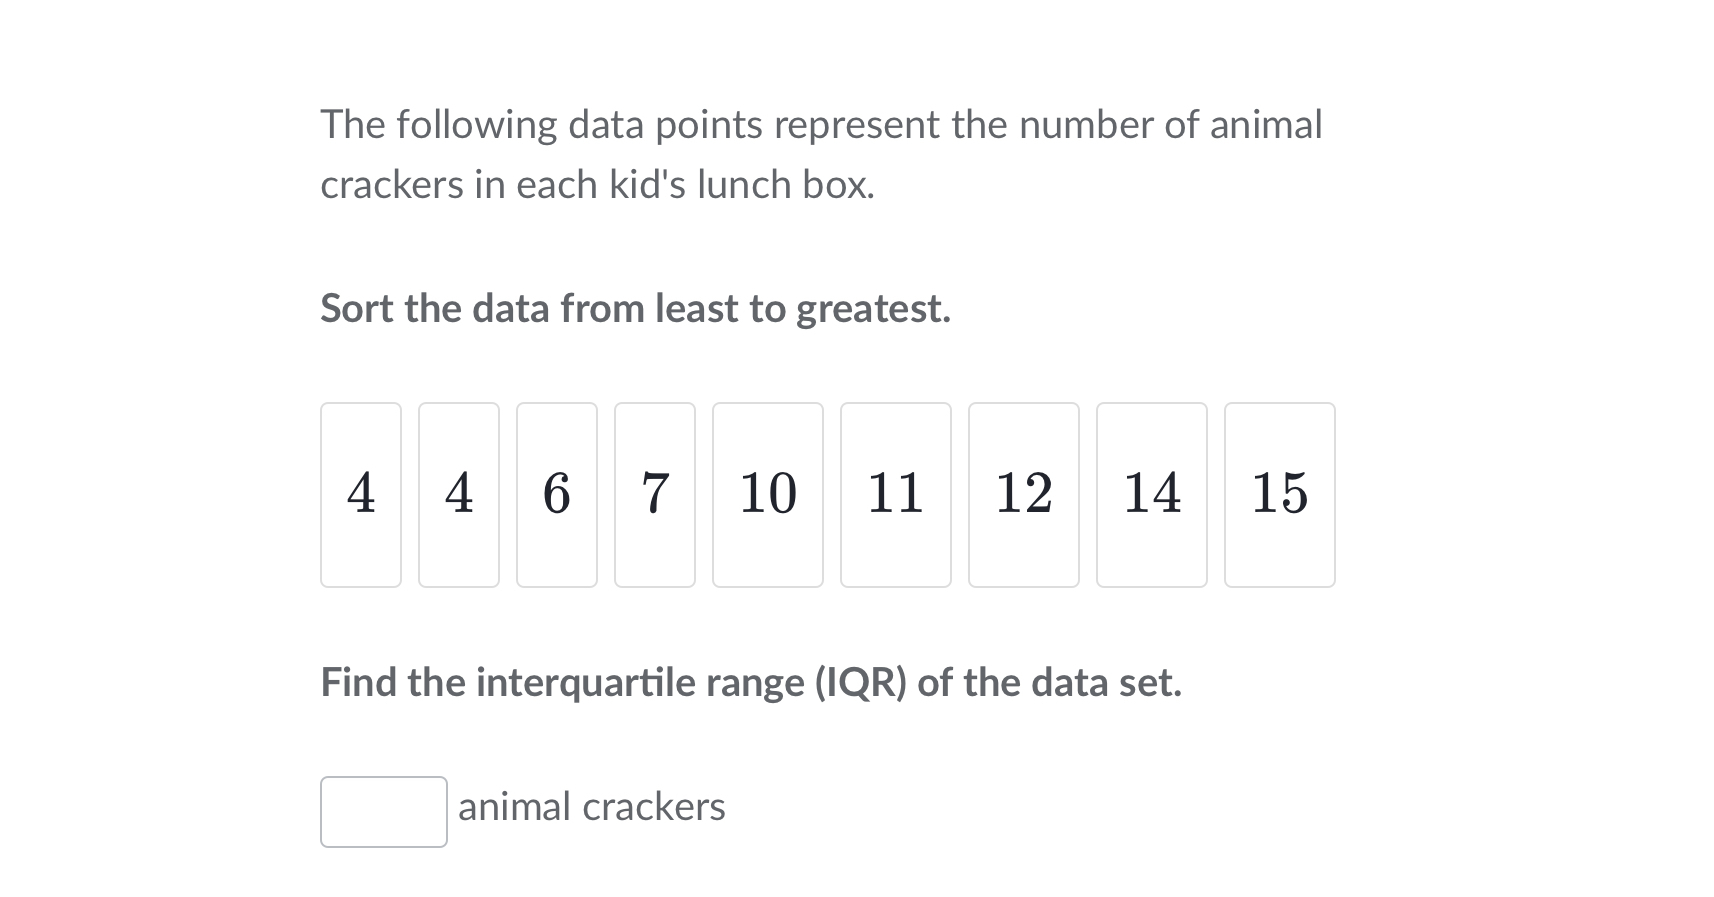Click the first card showing 4
This screenshot has height=897, width=1714.
(x=361, y=494)
